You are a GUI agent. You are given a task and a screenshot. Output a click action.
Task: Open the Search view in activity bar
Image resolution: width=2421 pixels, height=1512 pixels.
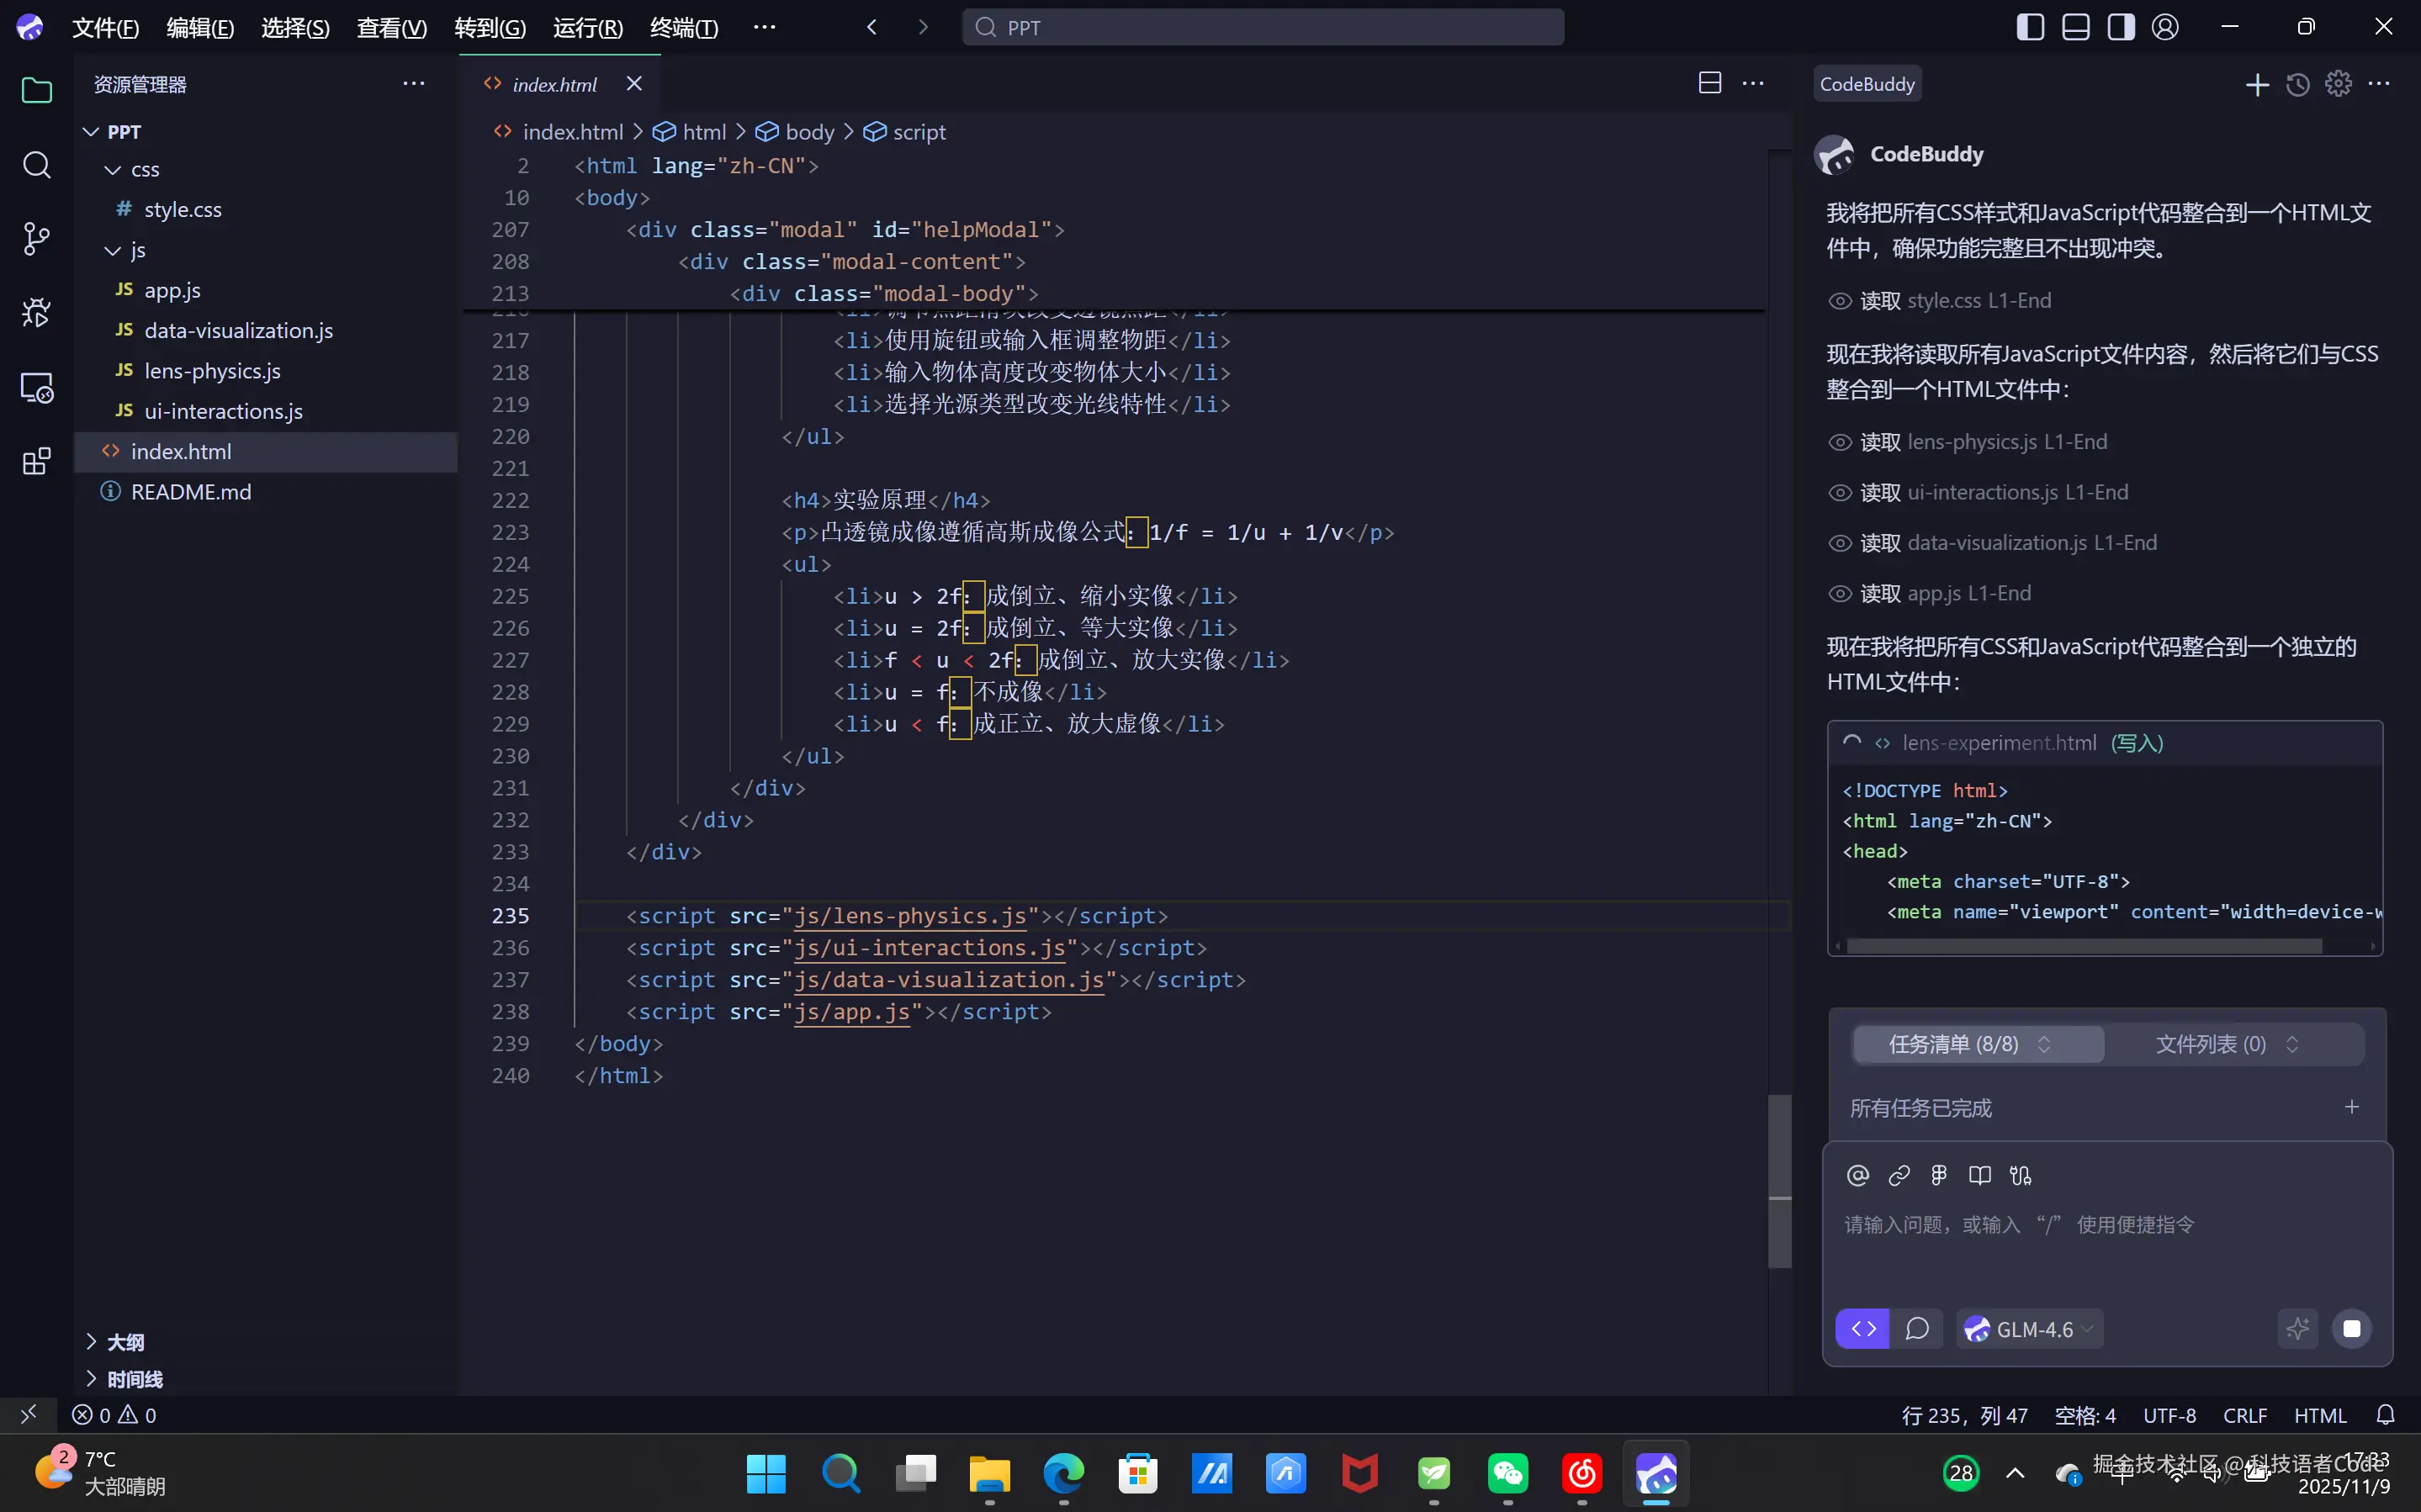tap(36, 165)
